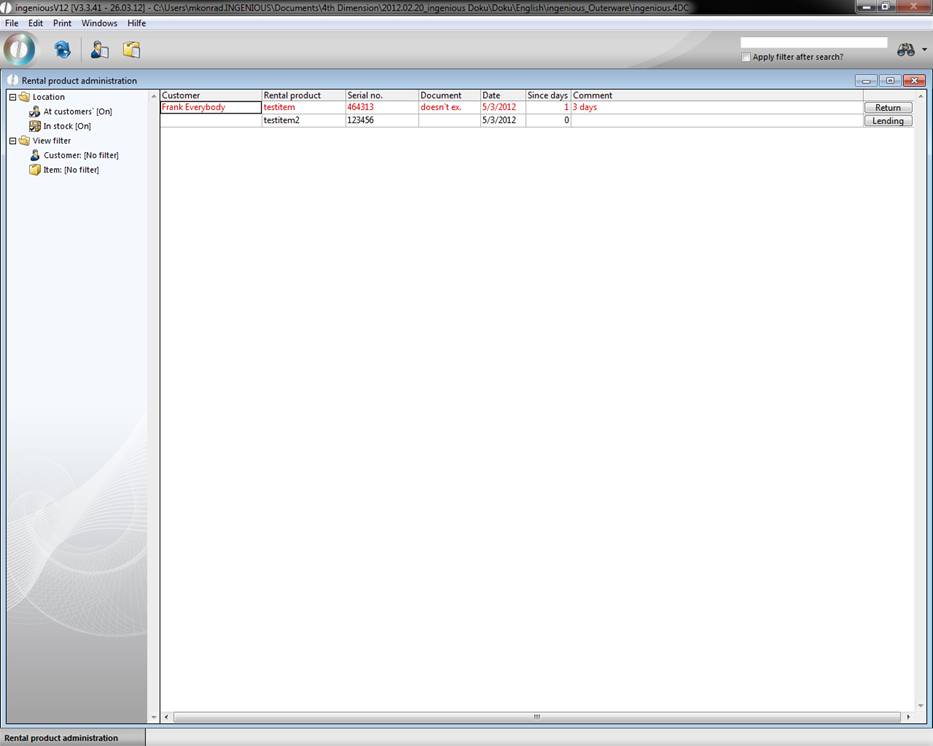Open the customer document toolbar icon

coord(99,50)
